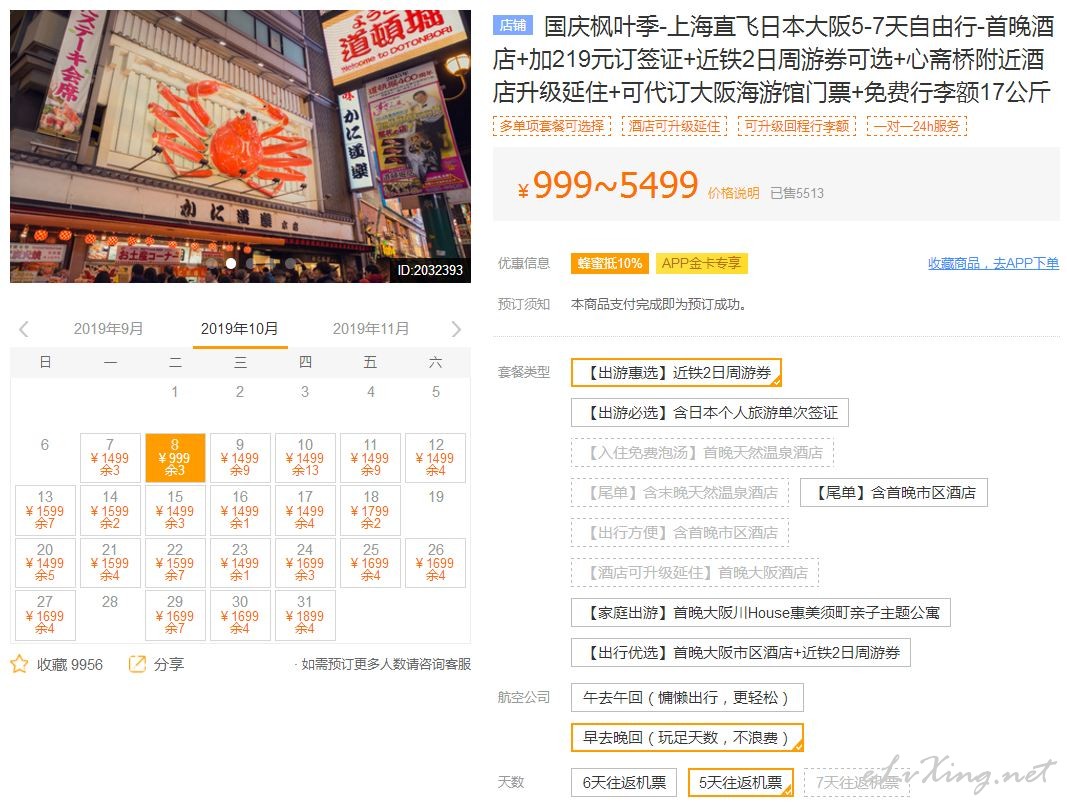Pick October 15 departure date
Screen dimensions: 1067x807
pos(175,510)
